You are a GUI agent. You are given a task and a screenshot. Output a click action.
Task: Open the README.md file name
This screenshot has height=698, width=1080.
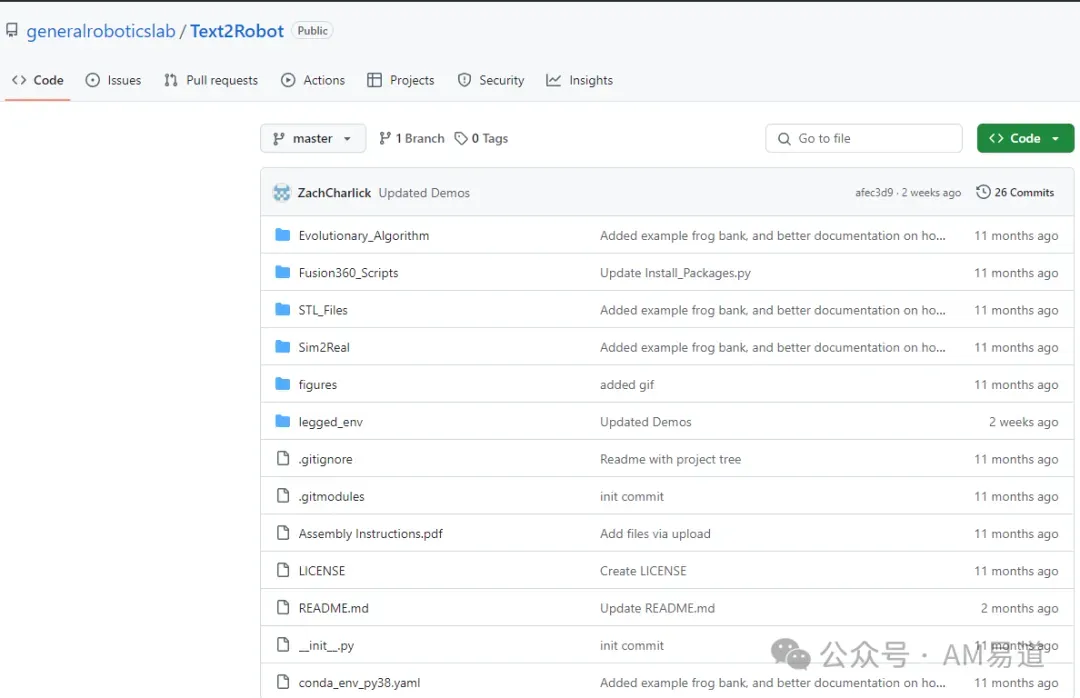coord(333,608)
